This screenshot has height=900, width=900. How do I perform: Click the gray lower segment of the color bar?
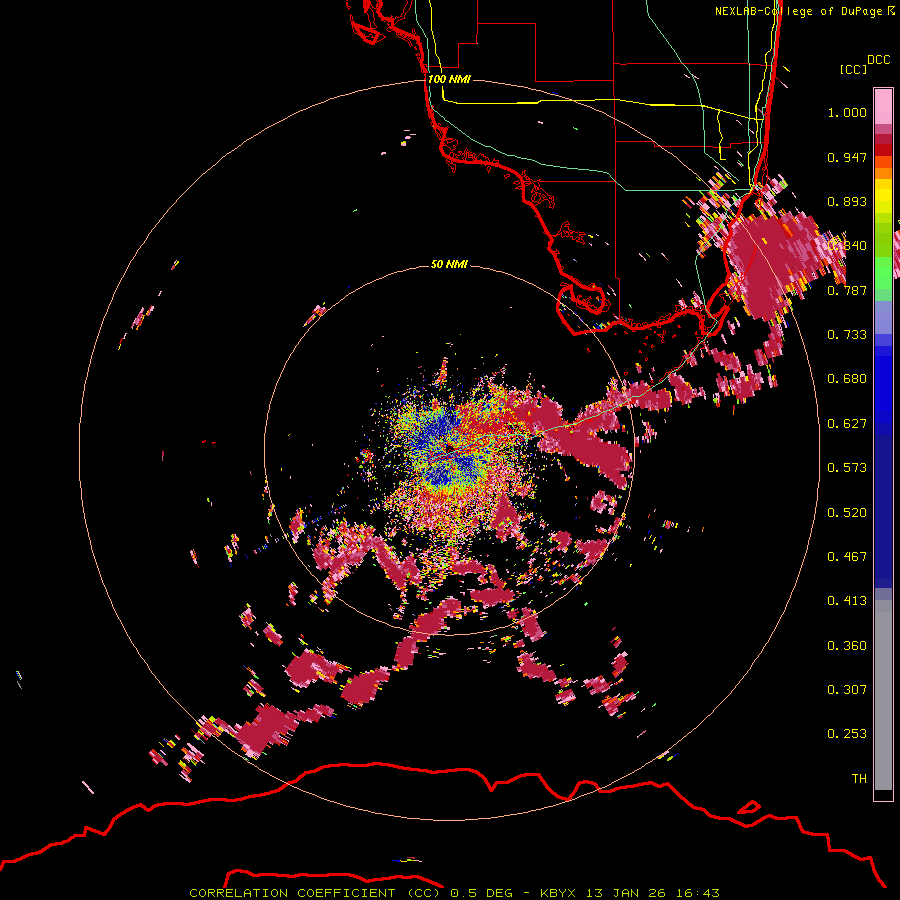coord(883,695)
